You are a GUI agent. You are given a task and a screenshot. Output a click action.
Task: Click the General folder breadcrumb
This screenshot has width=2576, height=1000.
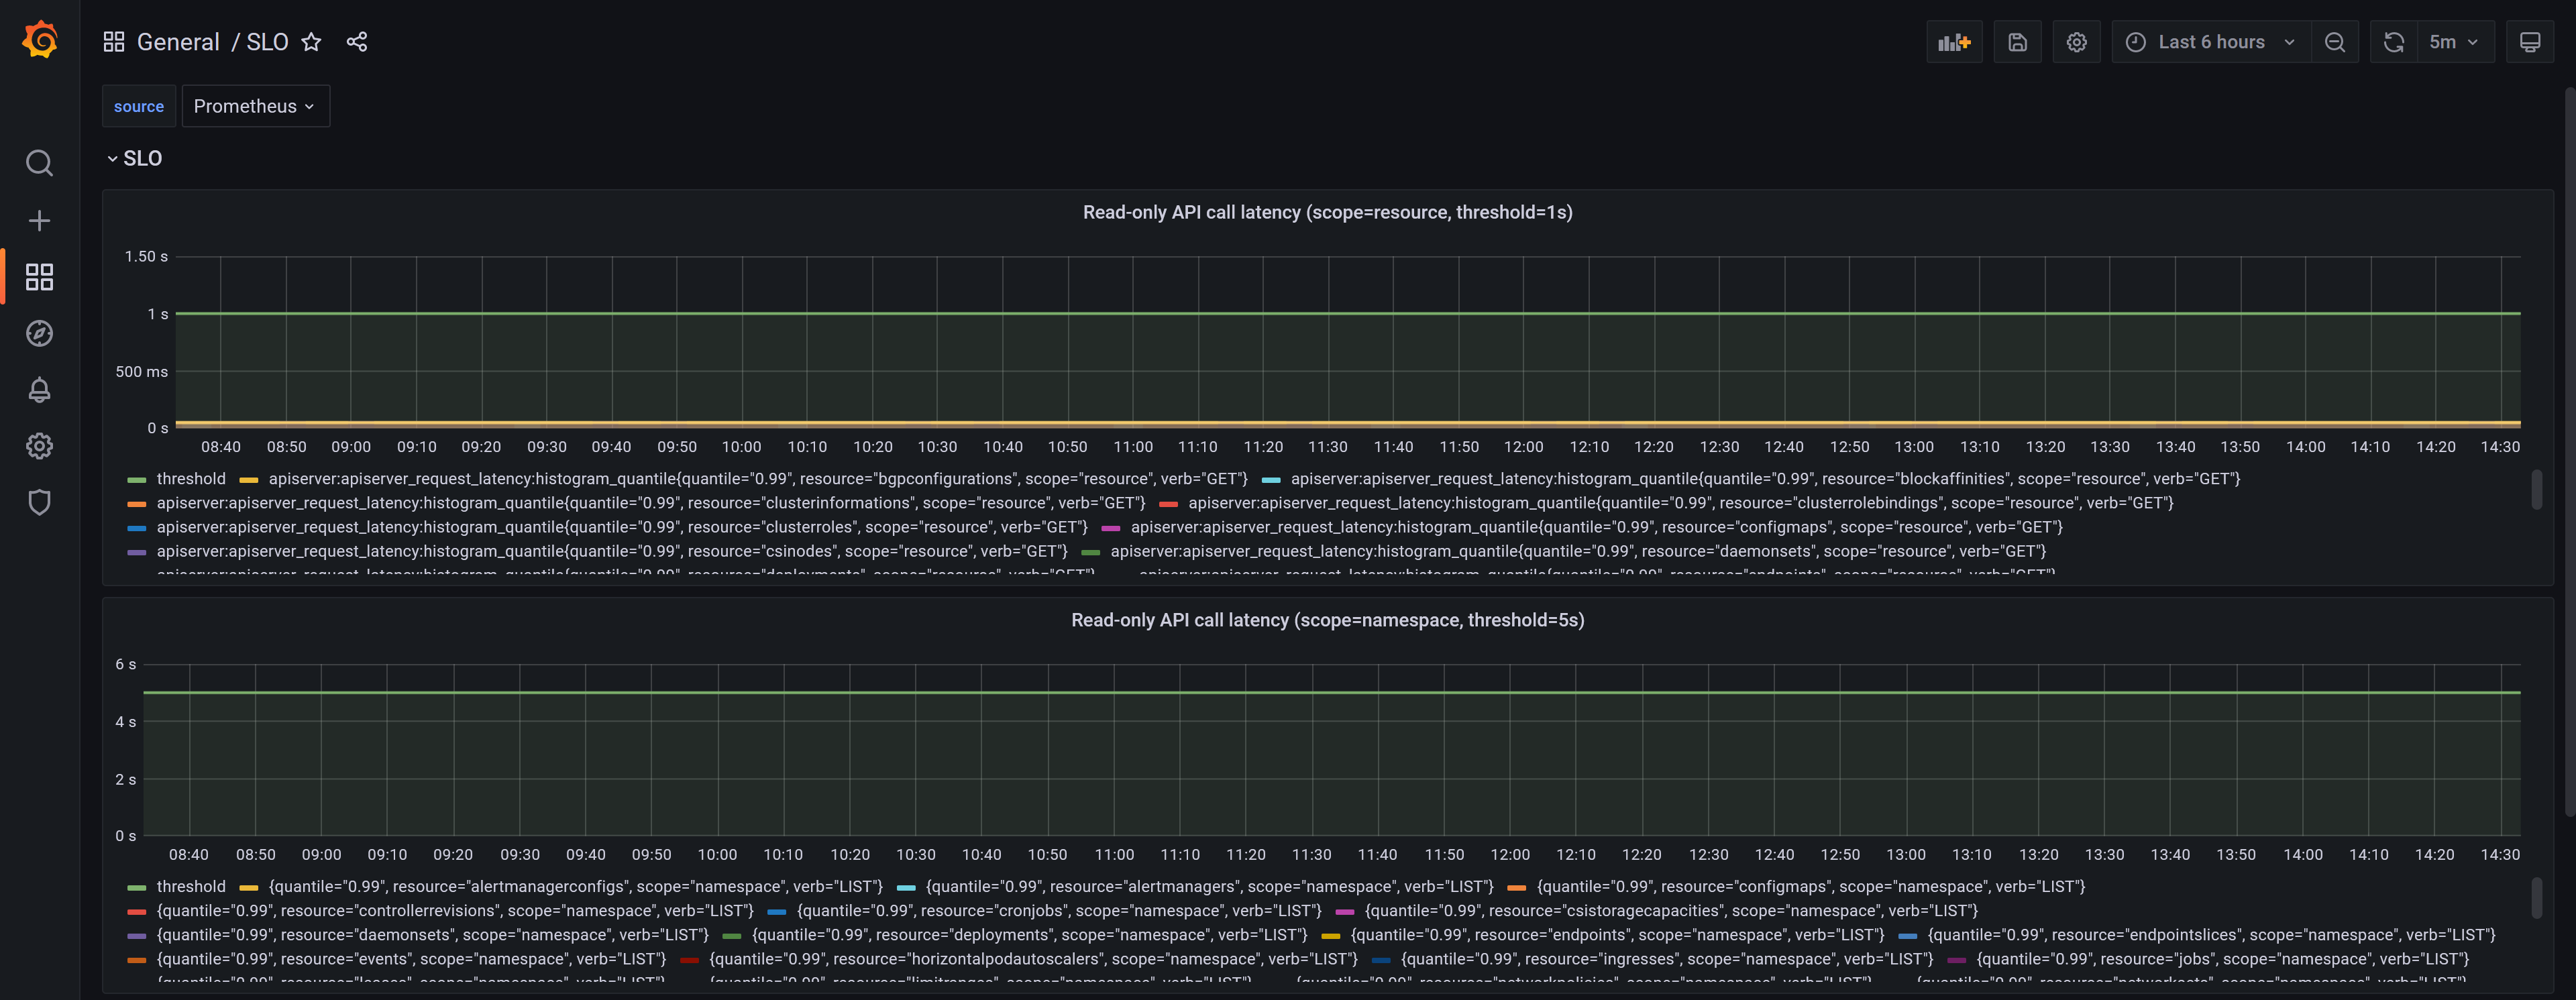tap(178, 42)
